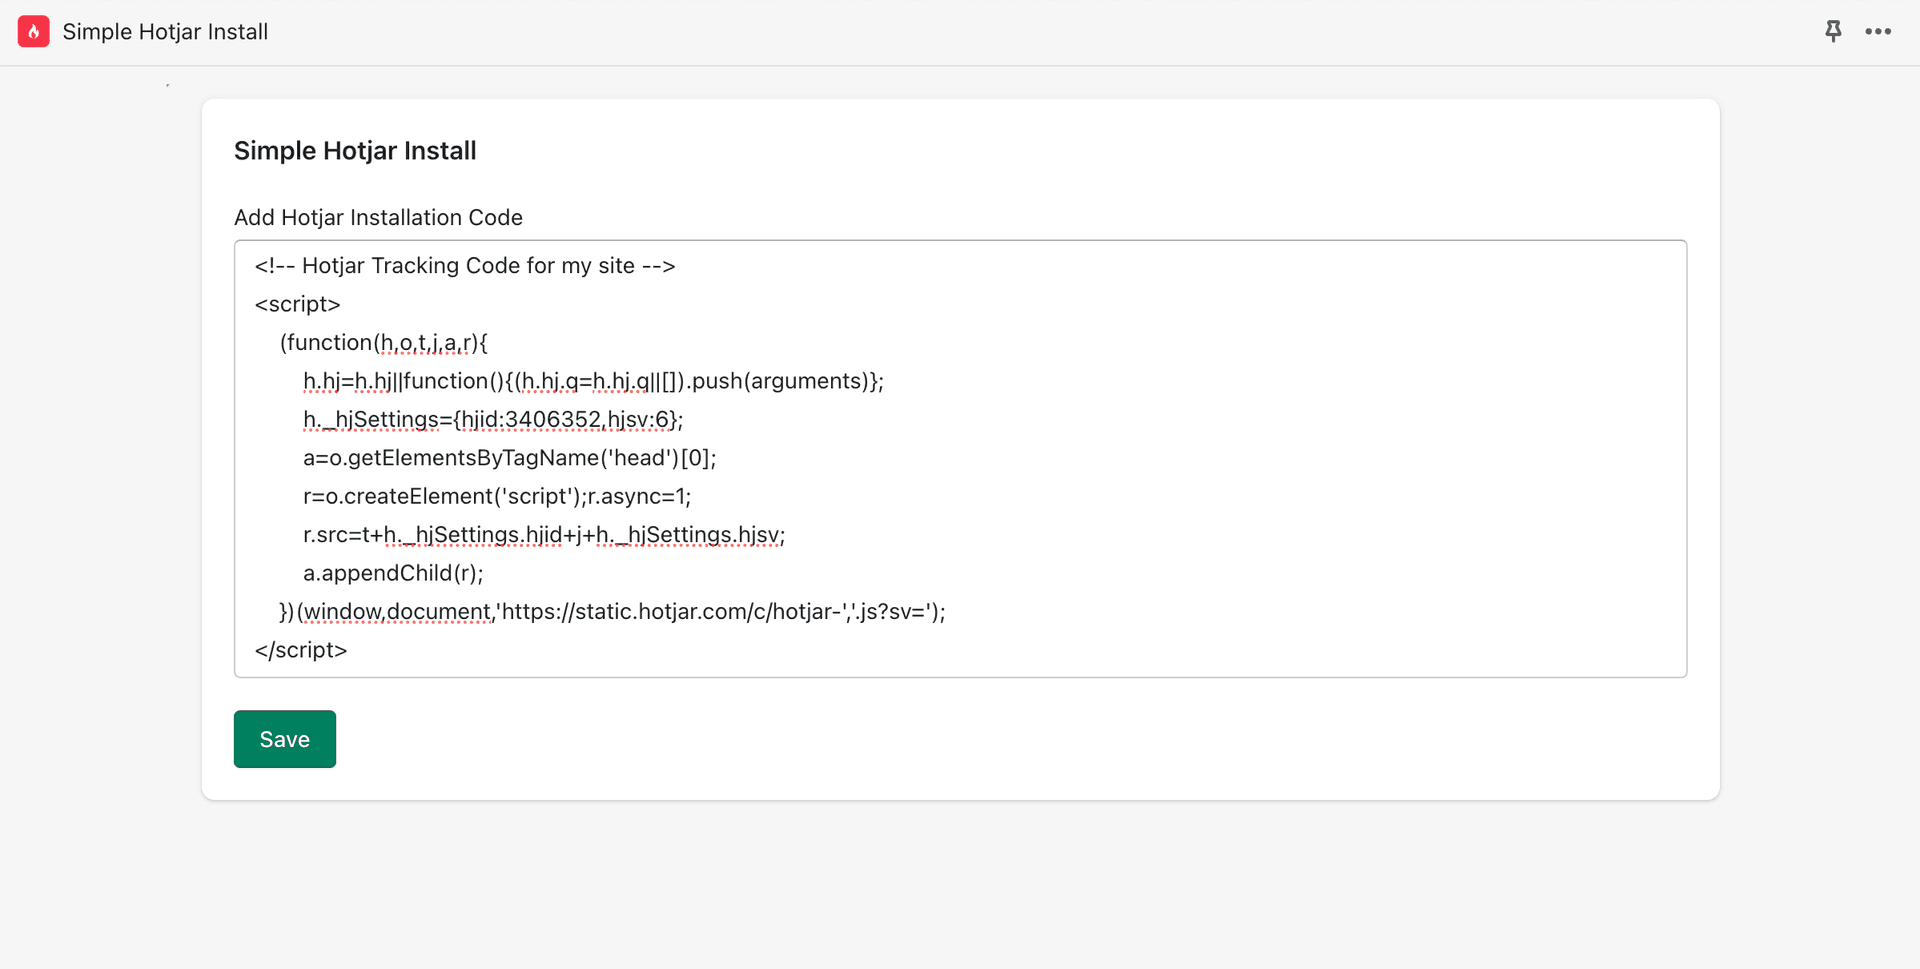The width and height of the screenshot is (1920, 969).
Task: Click the 'Add Hotjar Installation Code' label
Action: click(378, 218)
